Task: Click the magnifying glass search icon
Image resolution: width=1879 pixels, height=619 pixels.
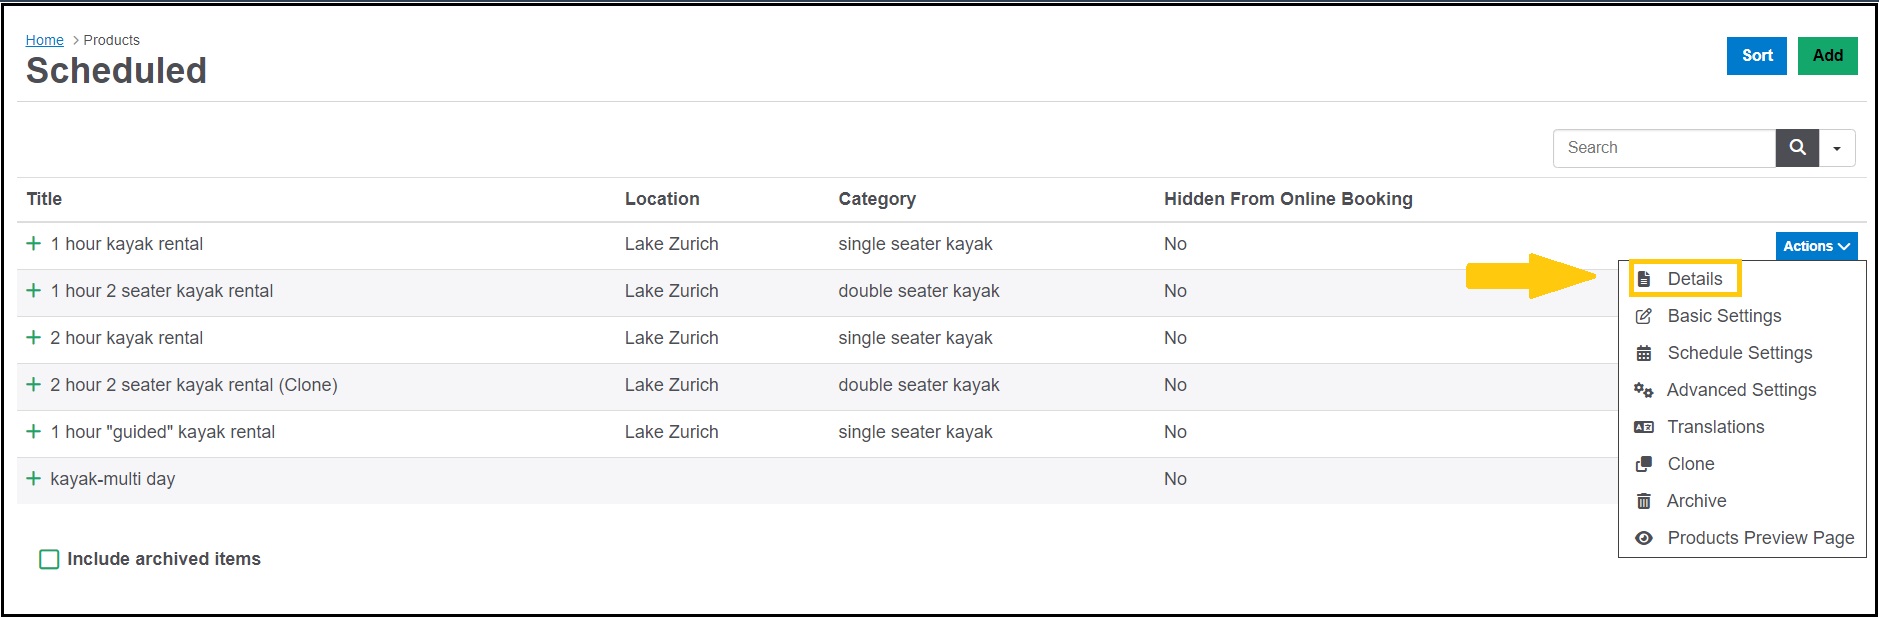Action: click(1797, 148)
